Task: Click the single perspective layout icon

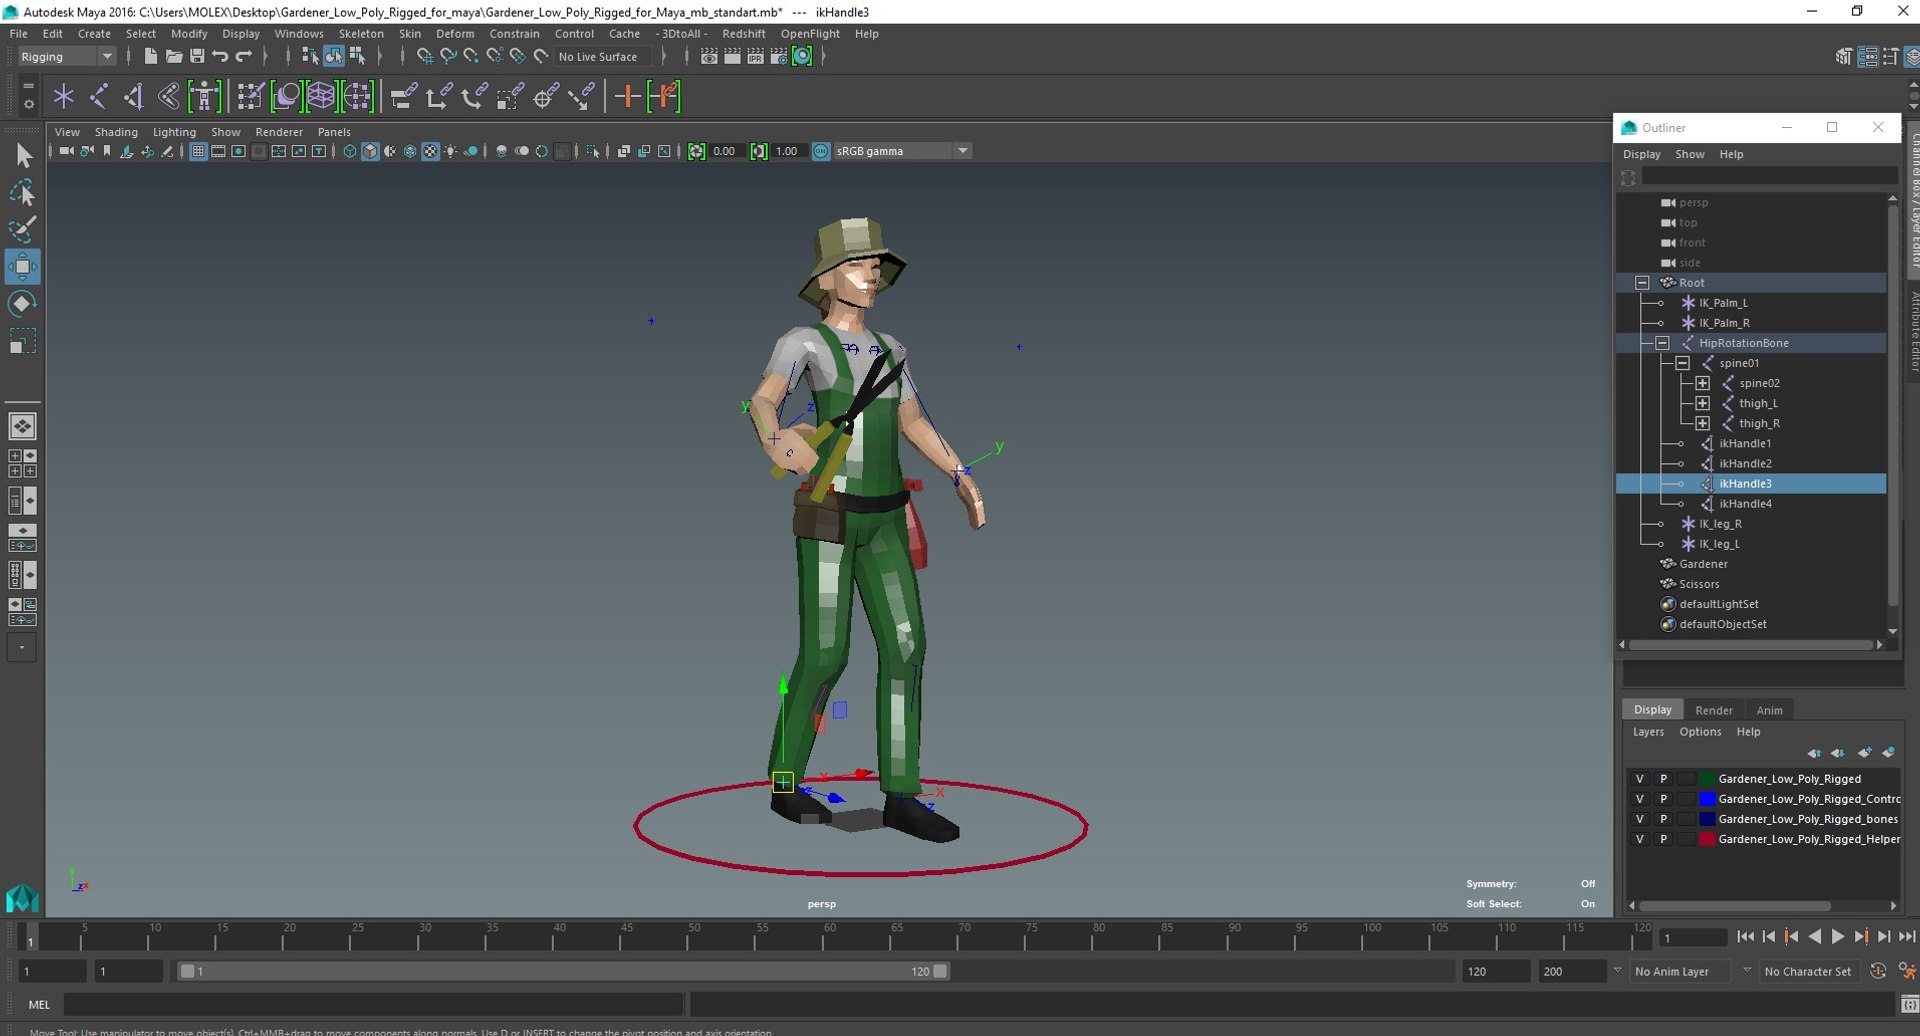Action: coord(22,426)
